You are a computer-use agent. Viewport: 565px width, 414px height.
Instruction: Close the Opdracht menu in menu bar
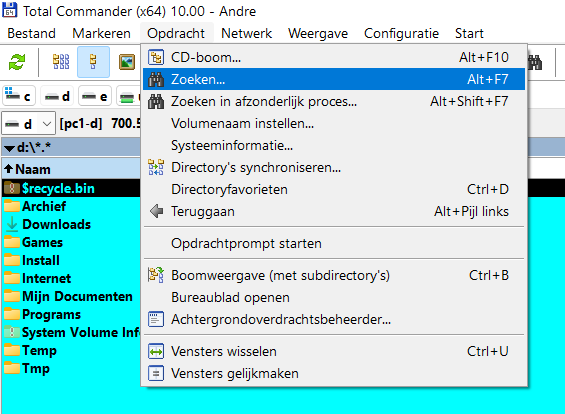(x=176, y=34)
